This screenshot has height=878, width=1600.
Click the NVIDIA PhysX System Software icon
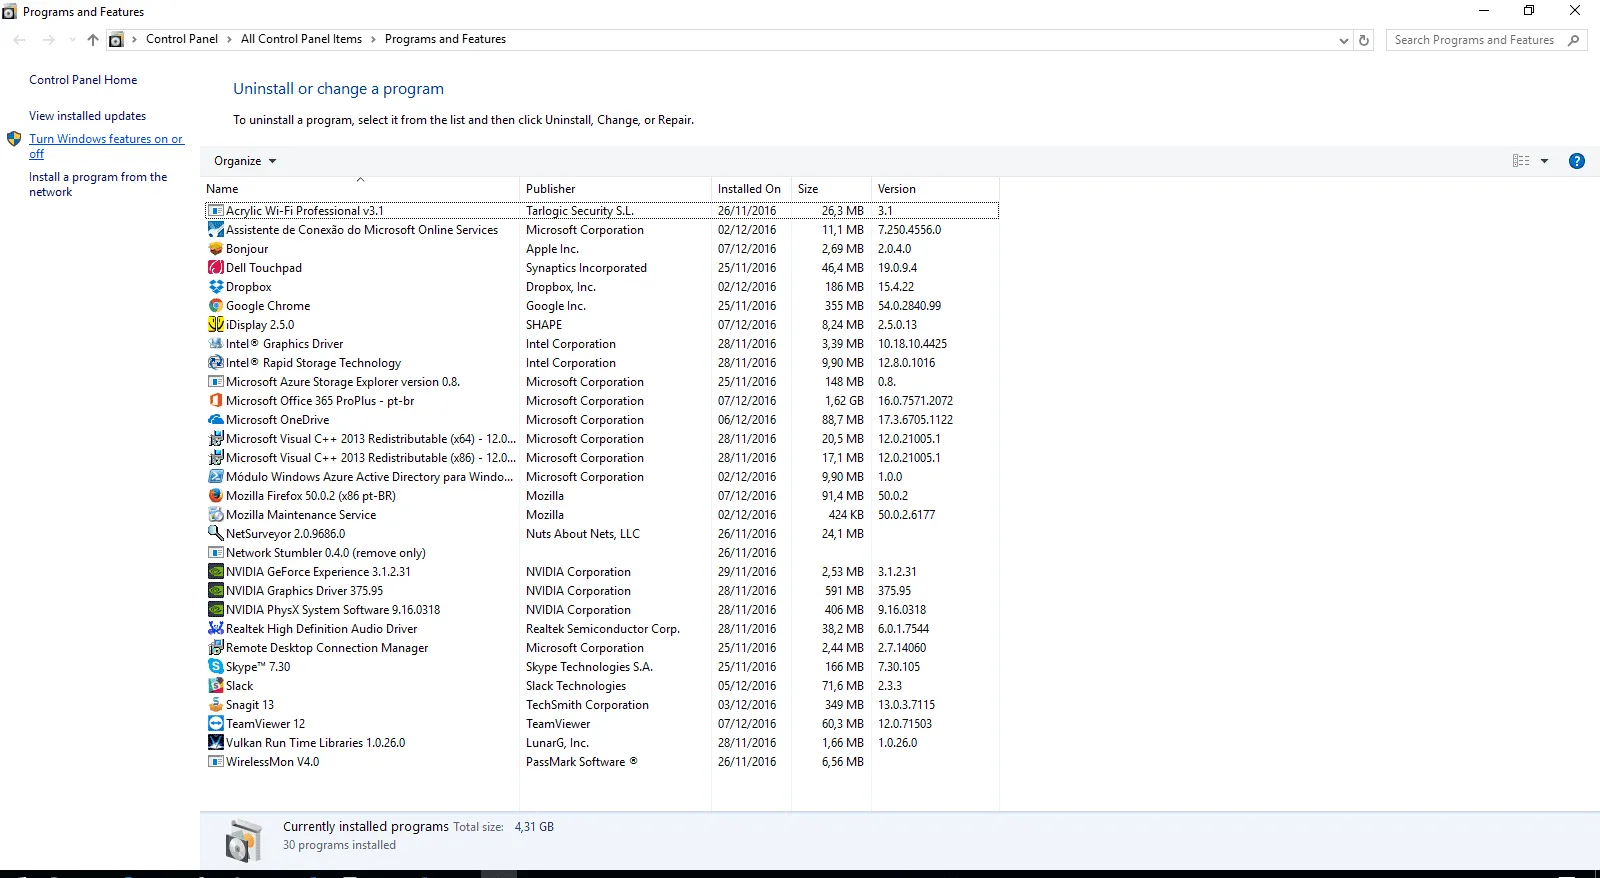pos(215,610)
